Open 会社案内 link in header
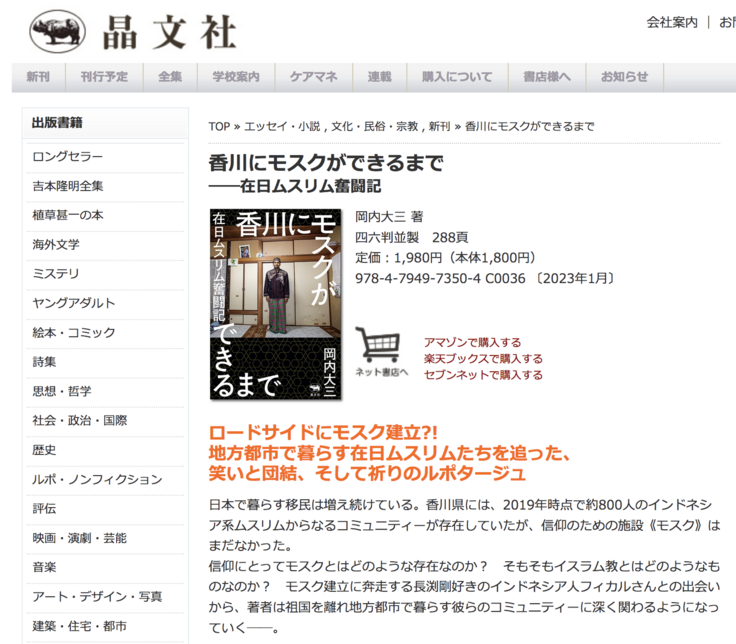The height and width of the screenshot is (644, 736). tap(672, 22)
